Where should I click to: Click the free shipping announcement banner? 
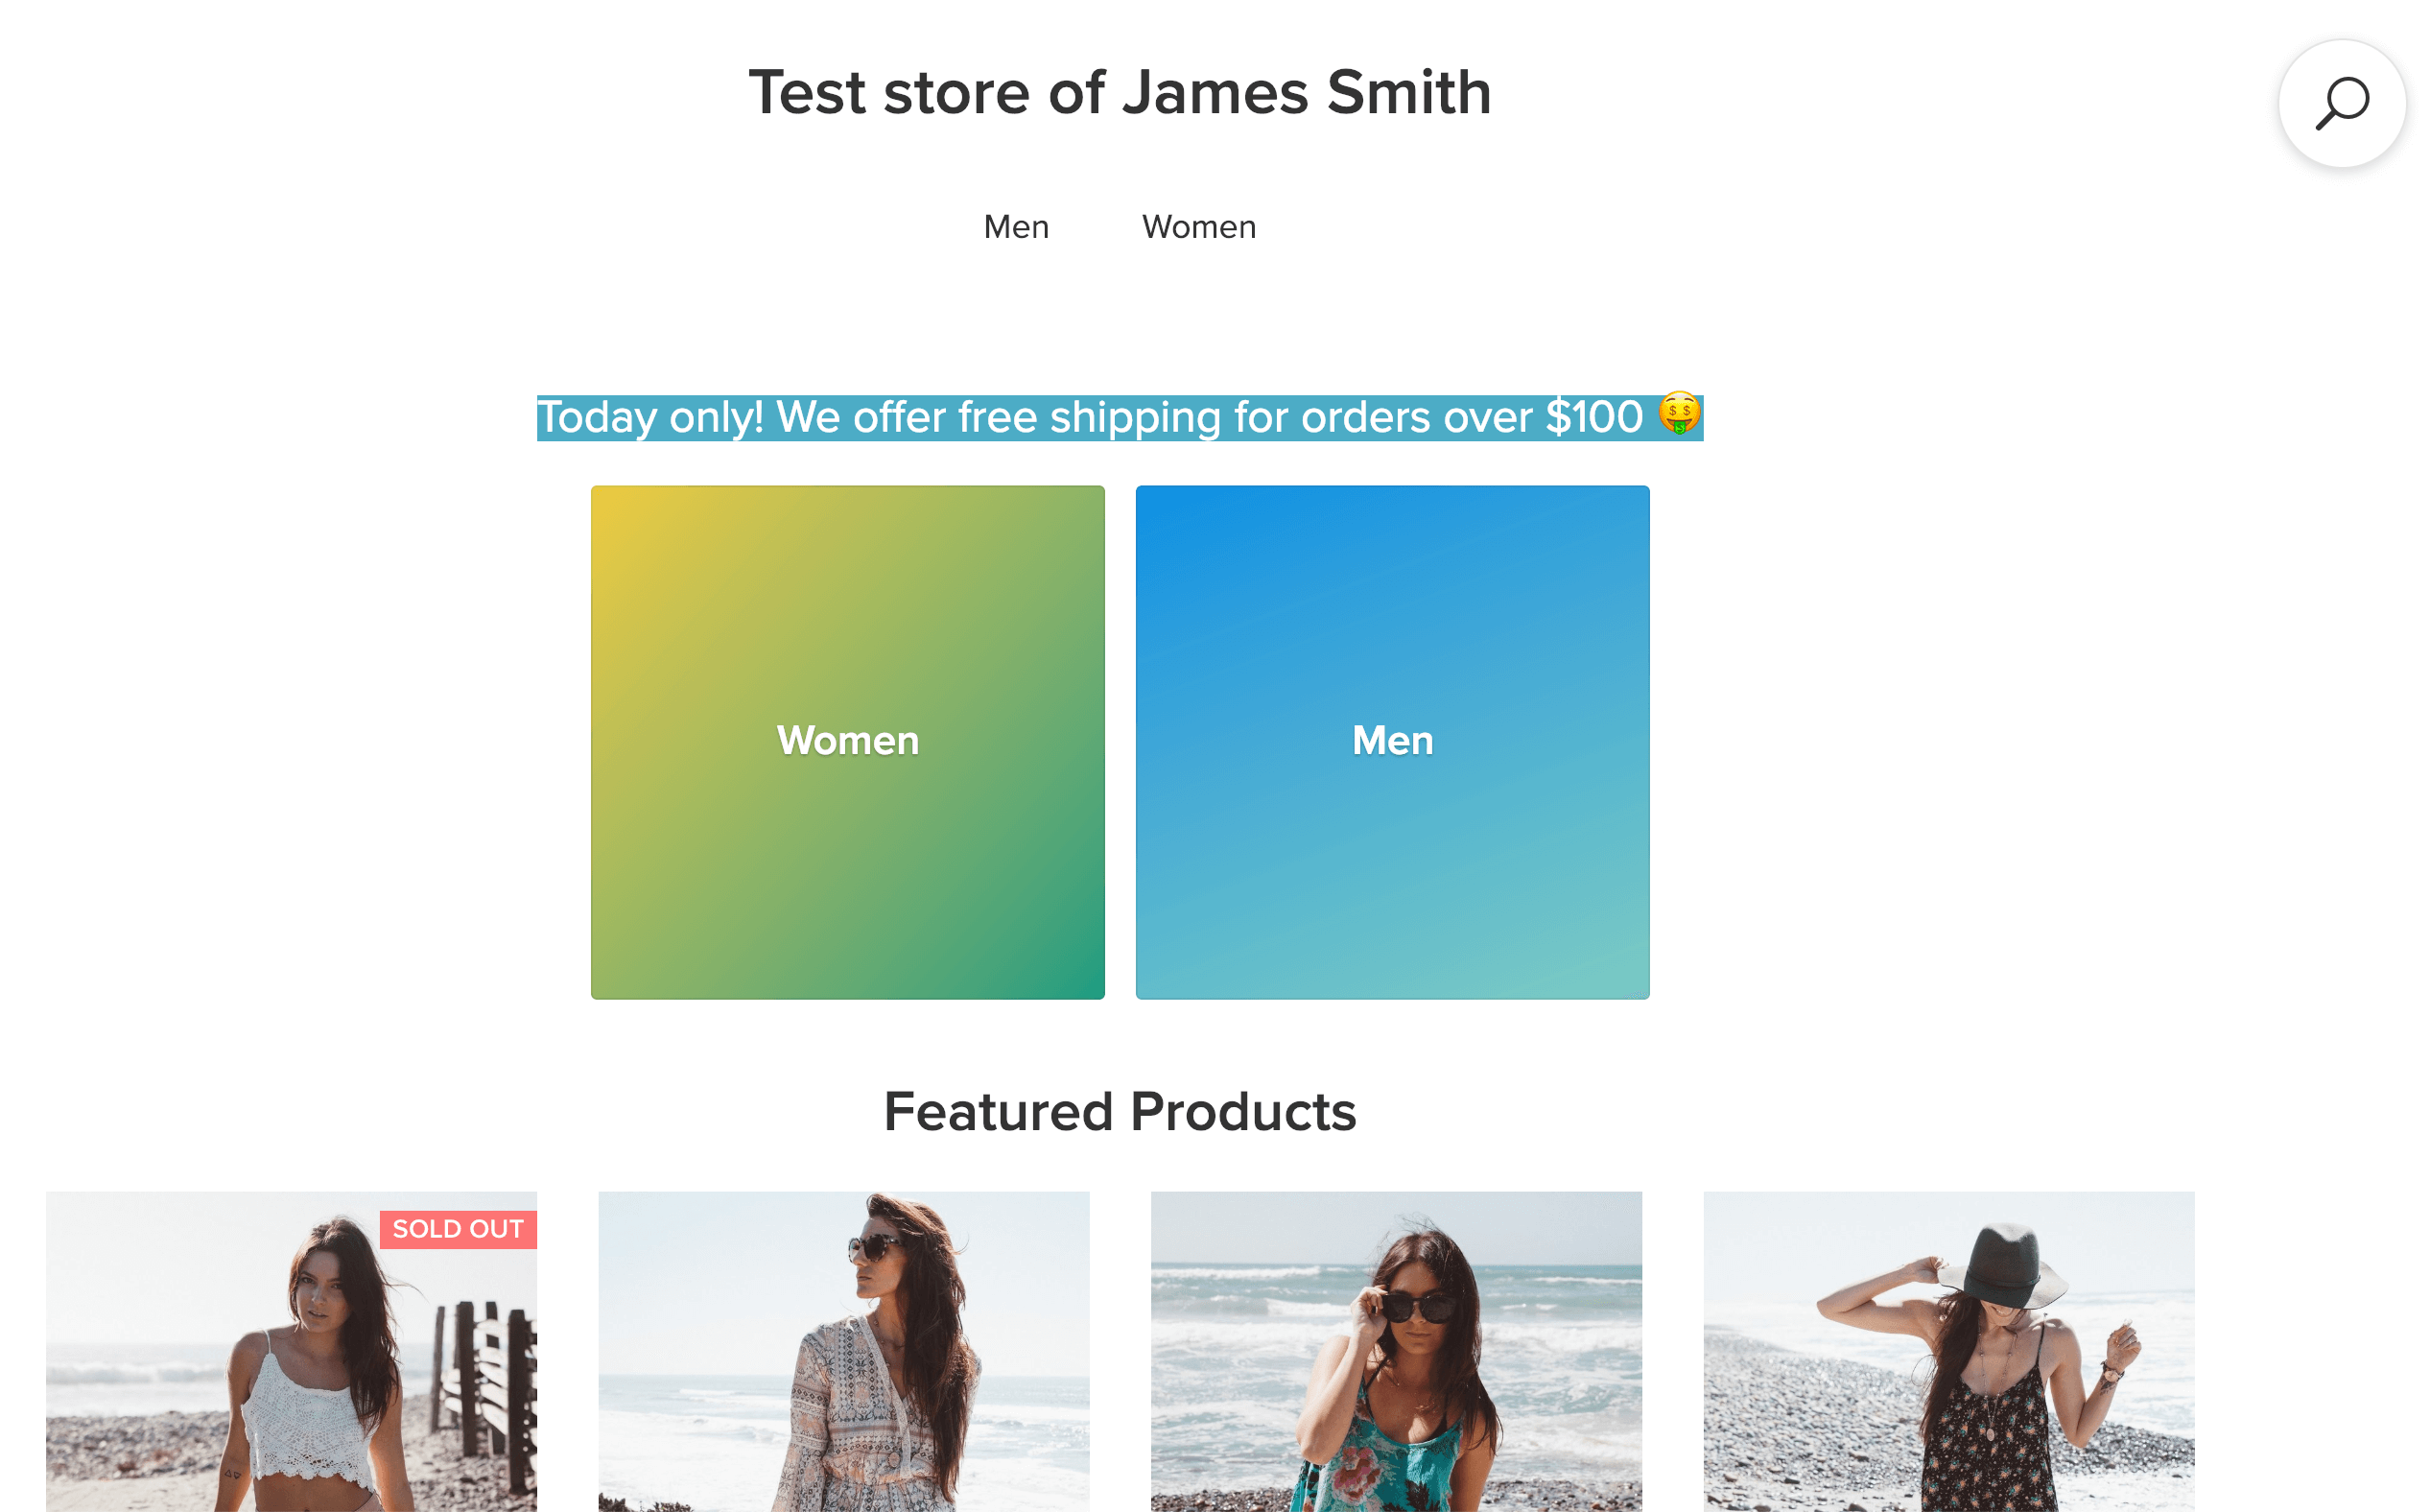coord(1120,417)
